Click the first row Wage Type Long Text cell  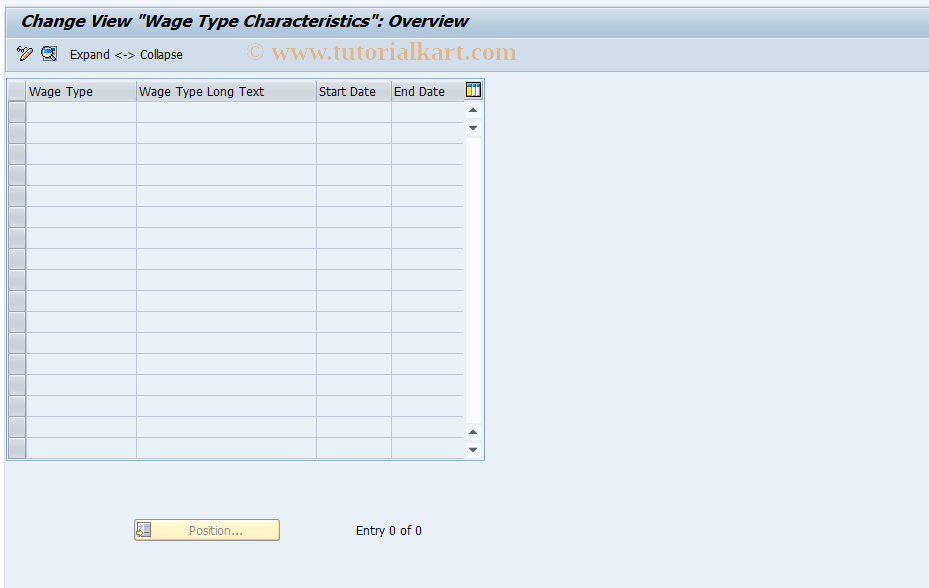tap(226, 112)
